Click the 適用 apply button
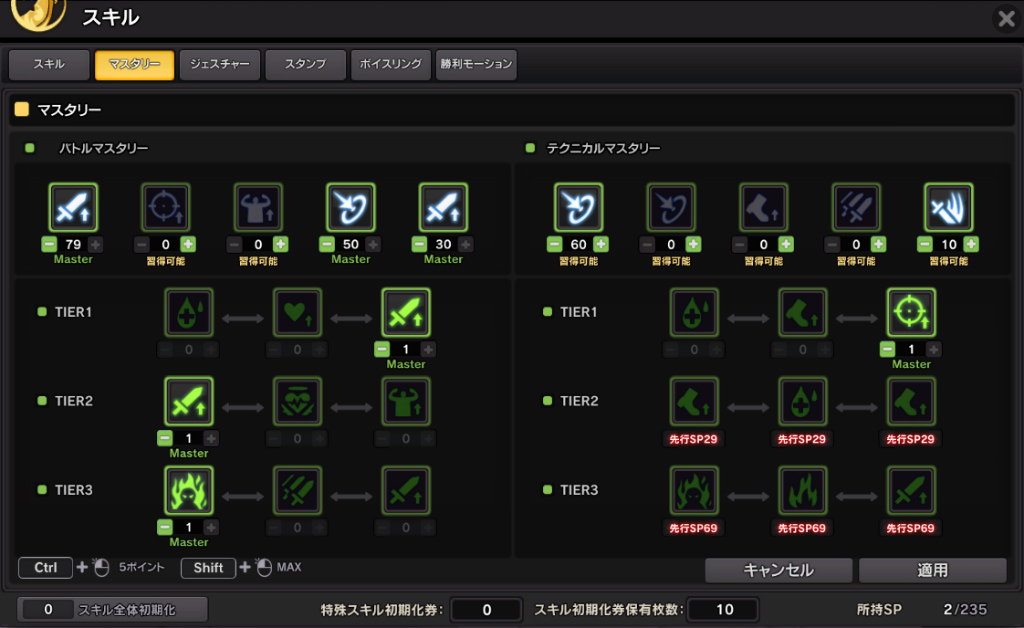 pyautogui.click(x=933, y=570)
